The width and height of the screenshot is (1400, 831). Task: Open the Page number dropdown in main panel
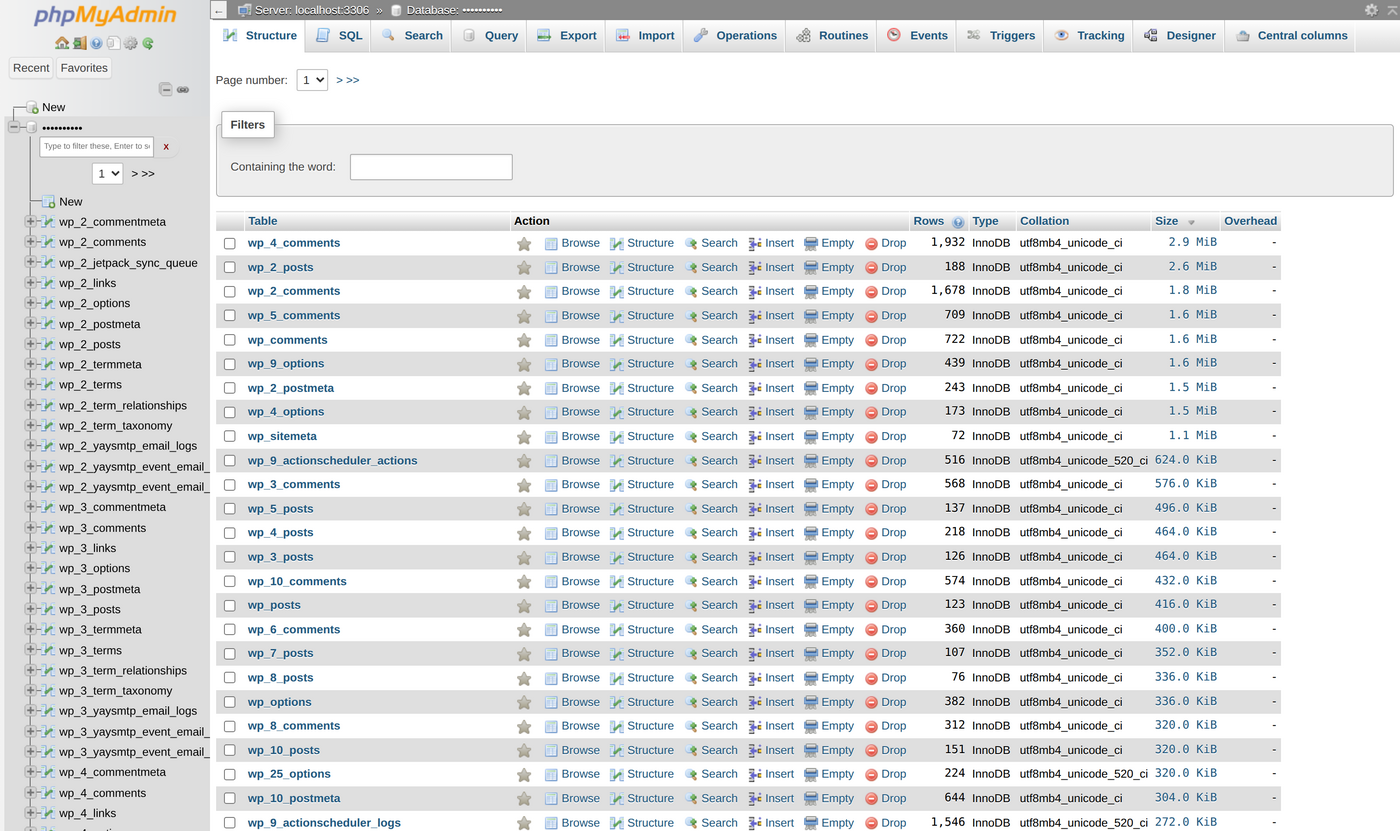312,80
